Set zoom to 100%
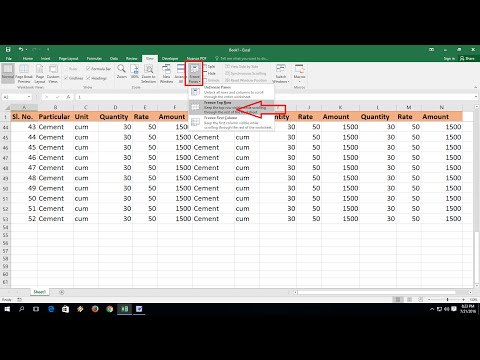Image resolution: width=480 pixels, height=360 pixels. click(135, 72)
